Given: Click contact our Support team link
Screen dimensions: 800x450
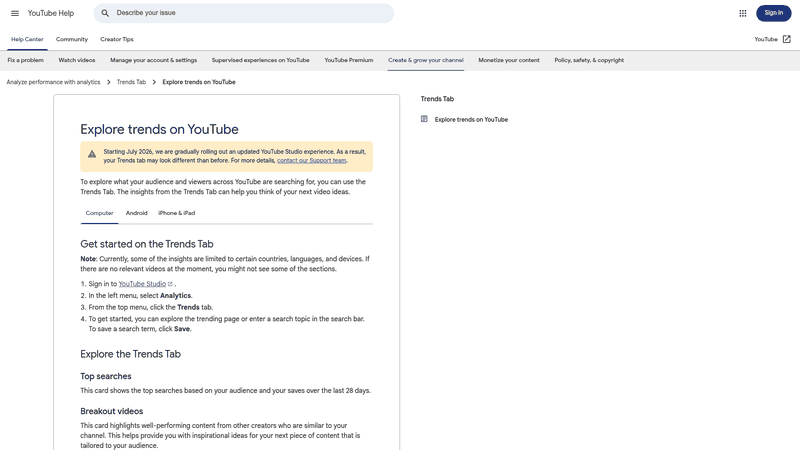Looking at the screenshot, I should point(312,161).
